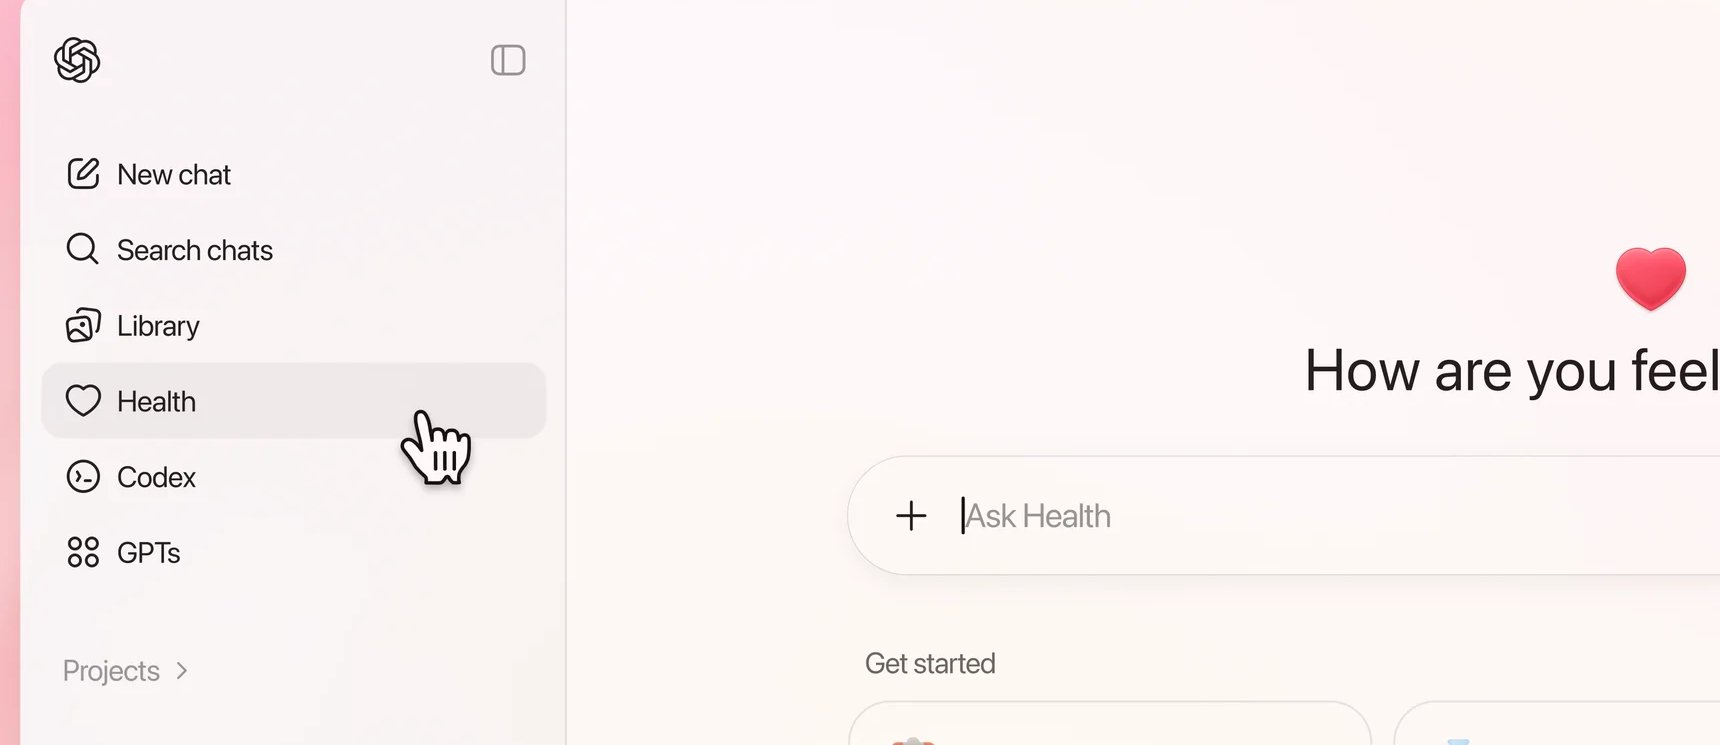This screenshot has width=1720, height=745.
Task: Click the Library images icon
Action: 83,325
